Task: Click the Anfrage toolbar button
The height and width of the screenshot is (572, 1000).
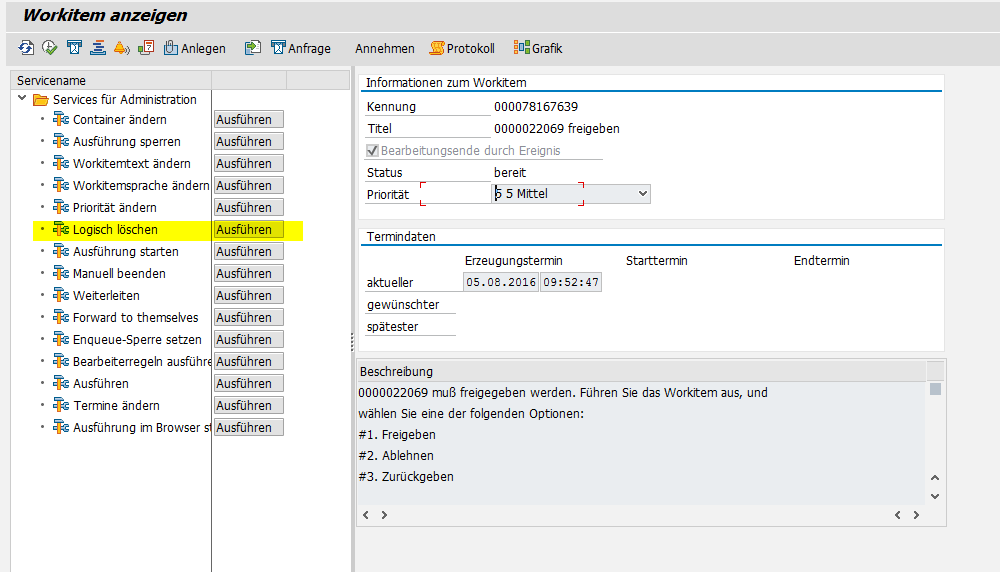Action: tap(301, 48)
